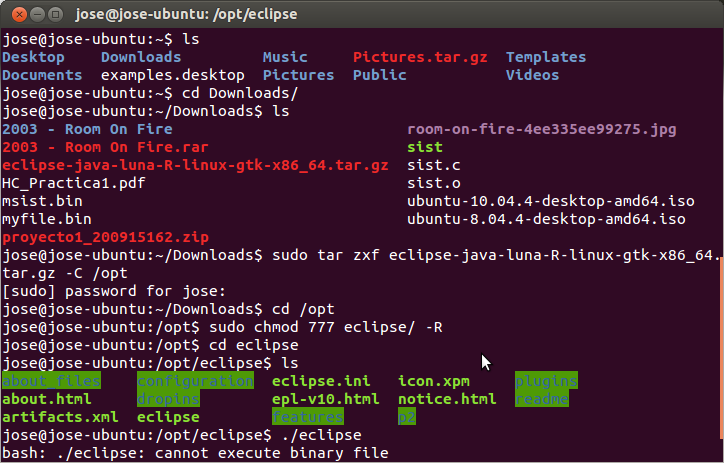Select 'examples.desktop' in the listing

click(x=173, y=75)
